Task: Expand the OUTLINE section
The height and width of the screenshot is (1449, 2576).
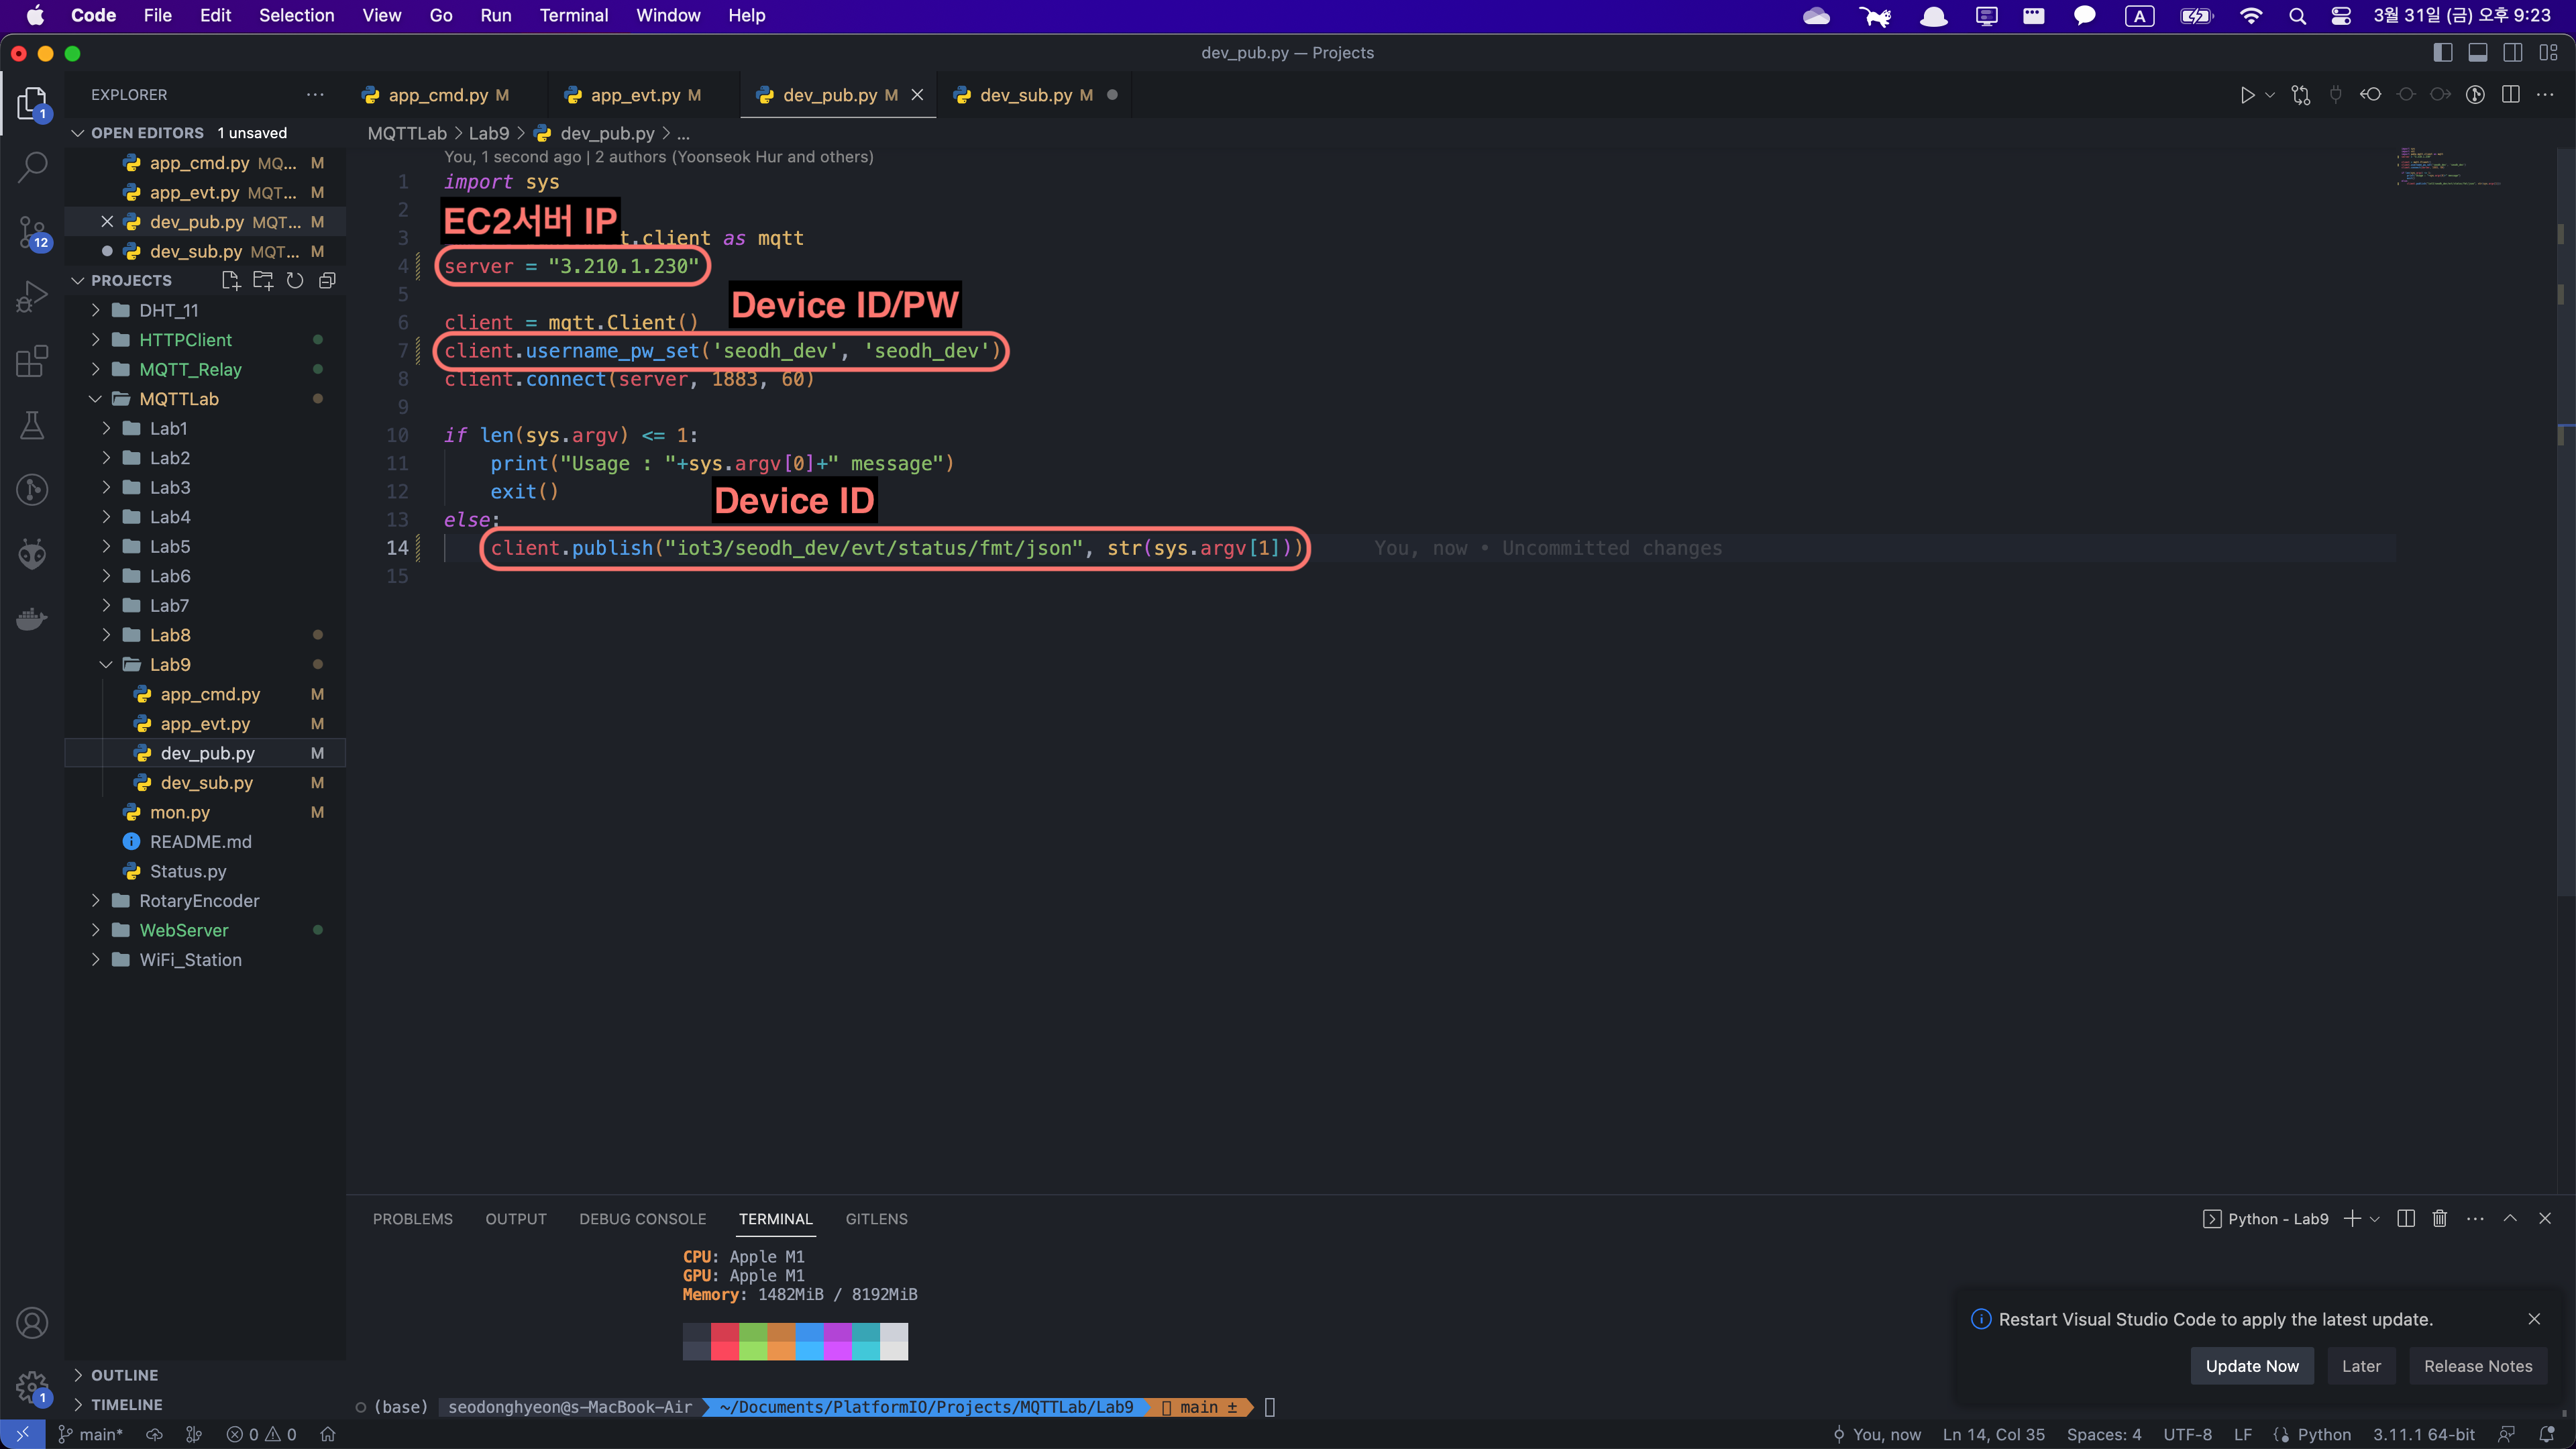Action: click(124, 1375)
